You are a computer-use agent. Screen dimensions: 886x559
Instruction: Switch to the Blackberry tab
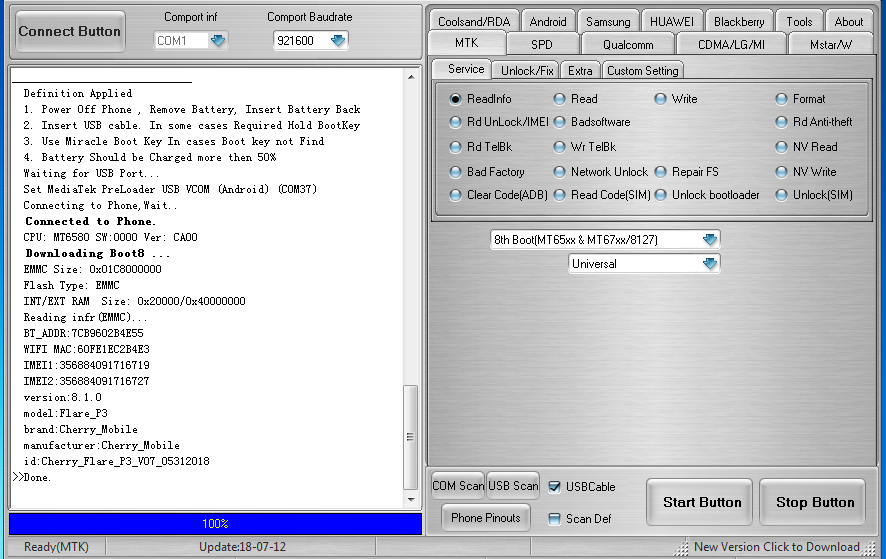[x=739, y=21]
